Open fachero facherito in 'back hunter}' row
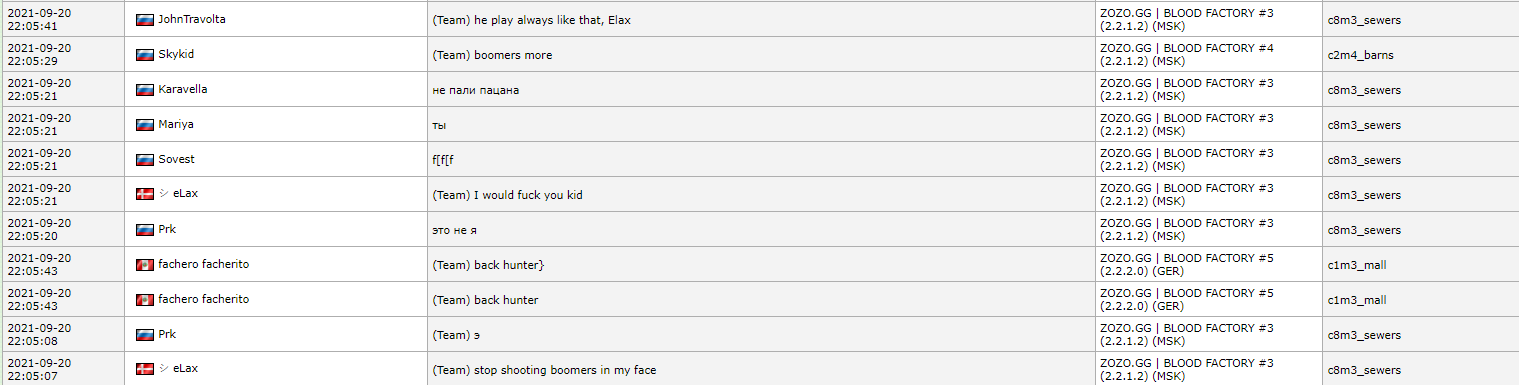 (x=204, y=264)
